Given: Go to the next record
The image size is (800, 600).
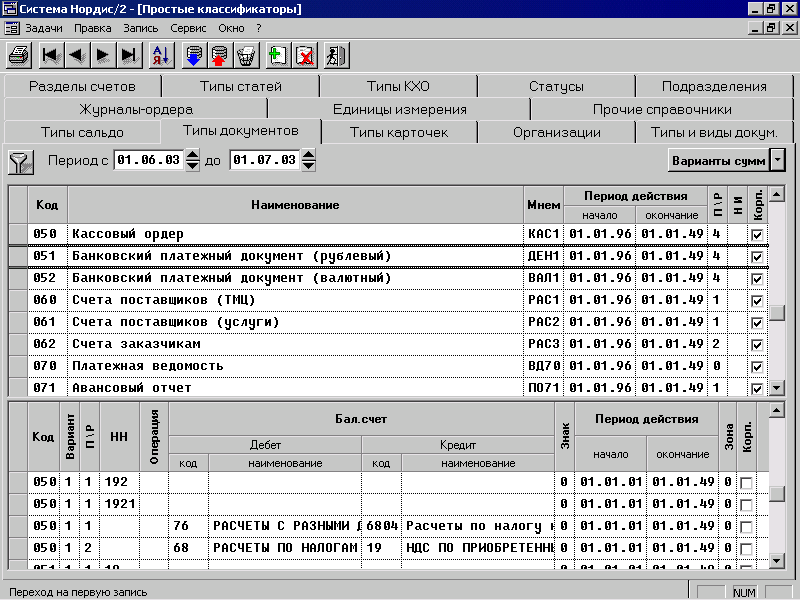Looking at the screenshot, I should click(103, 55).
